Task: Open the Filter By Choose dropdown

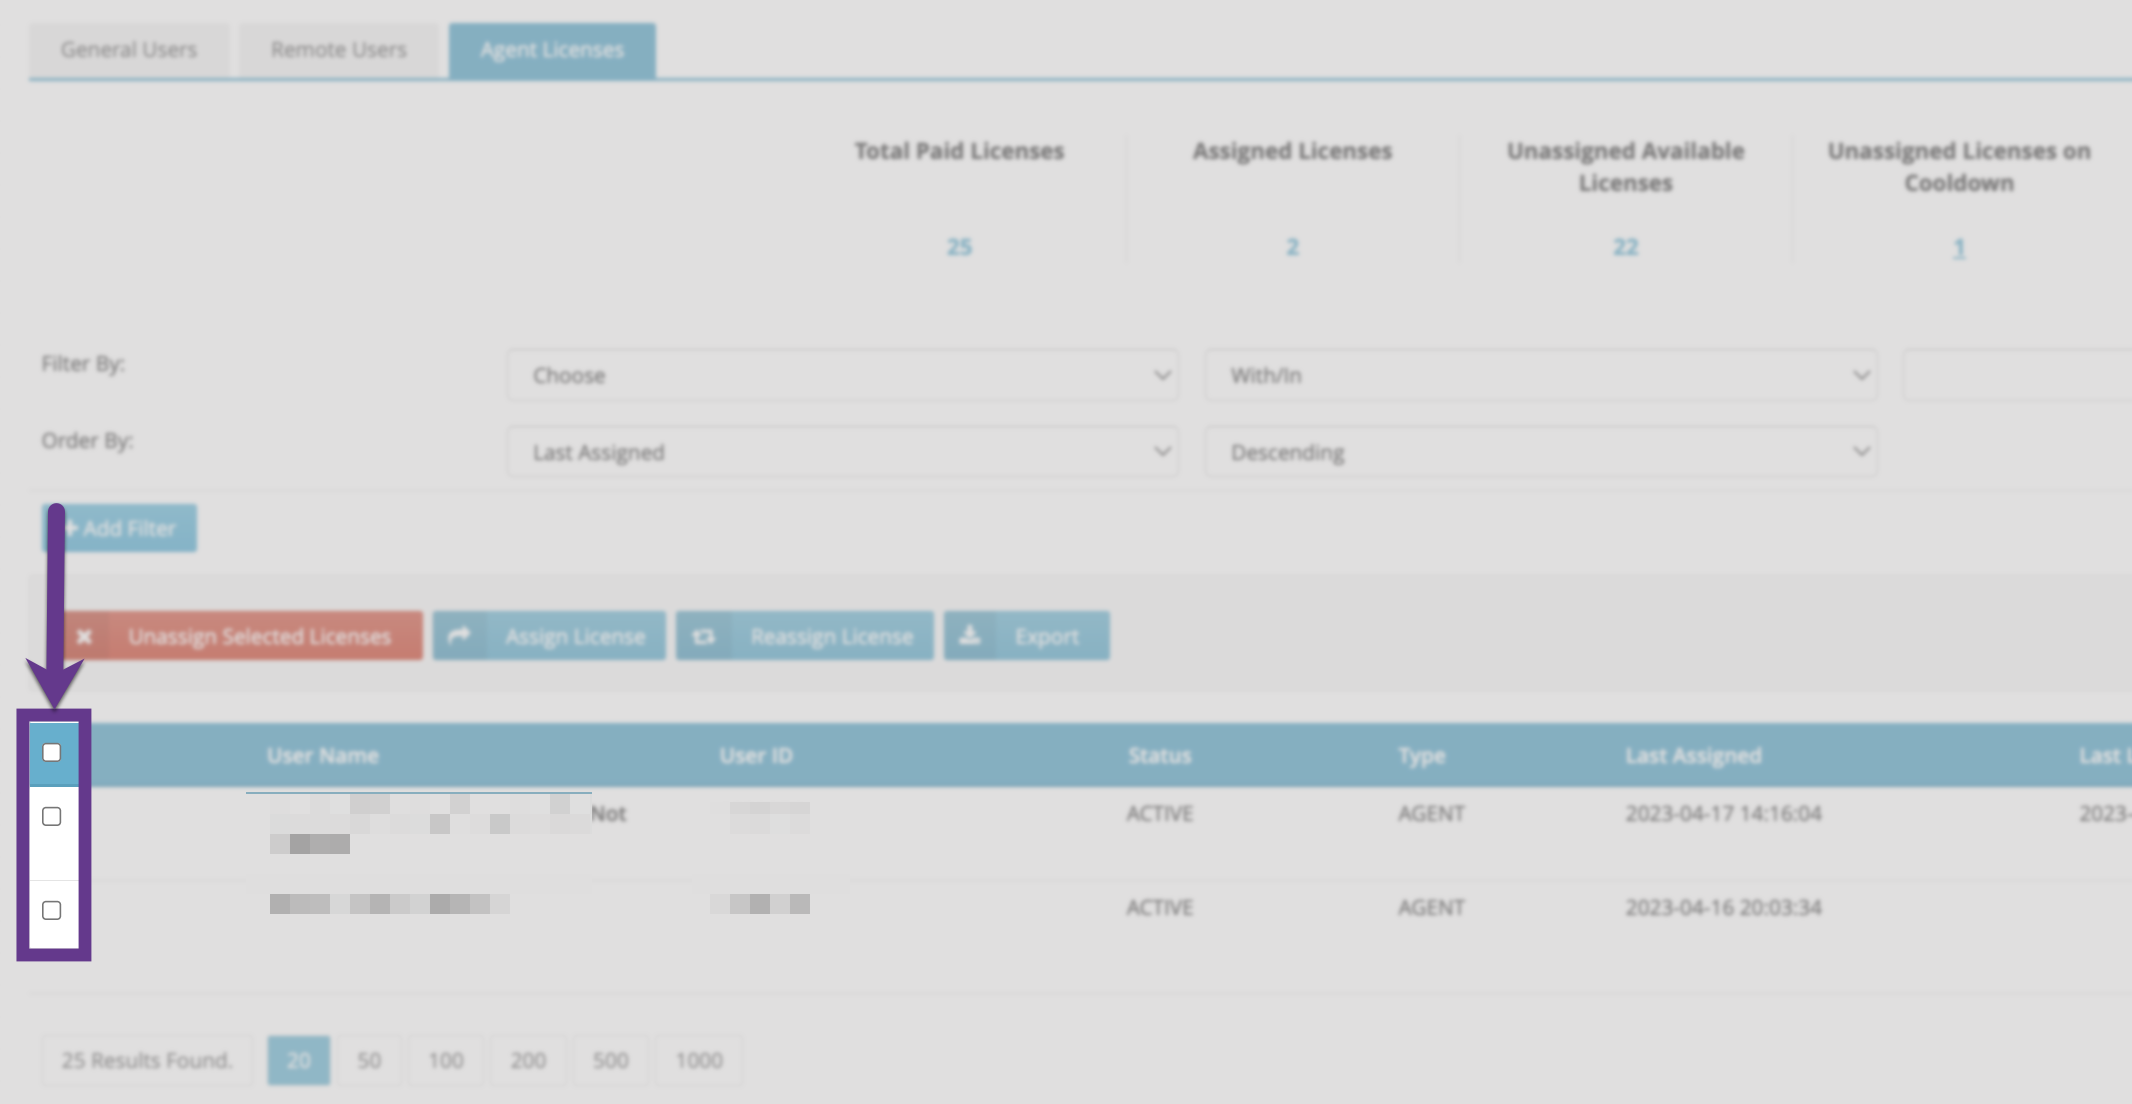Action: click(x=842, y=375)
